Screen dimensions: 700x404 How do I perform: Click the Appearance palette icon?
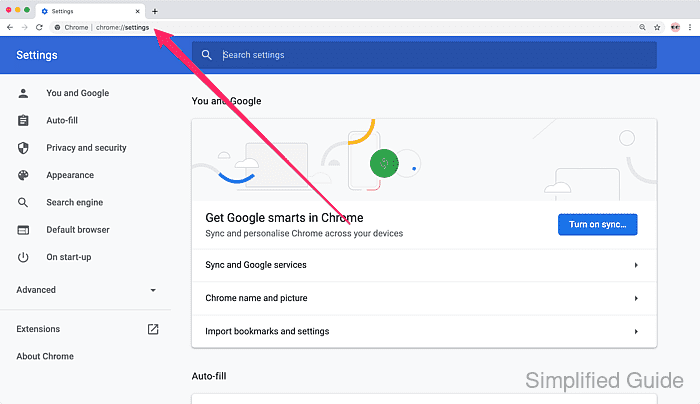coord(23,175)
